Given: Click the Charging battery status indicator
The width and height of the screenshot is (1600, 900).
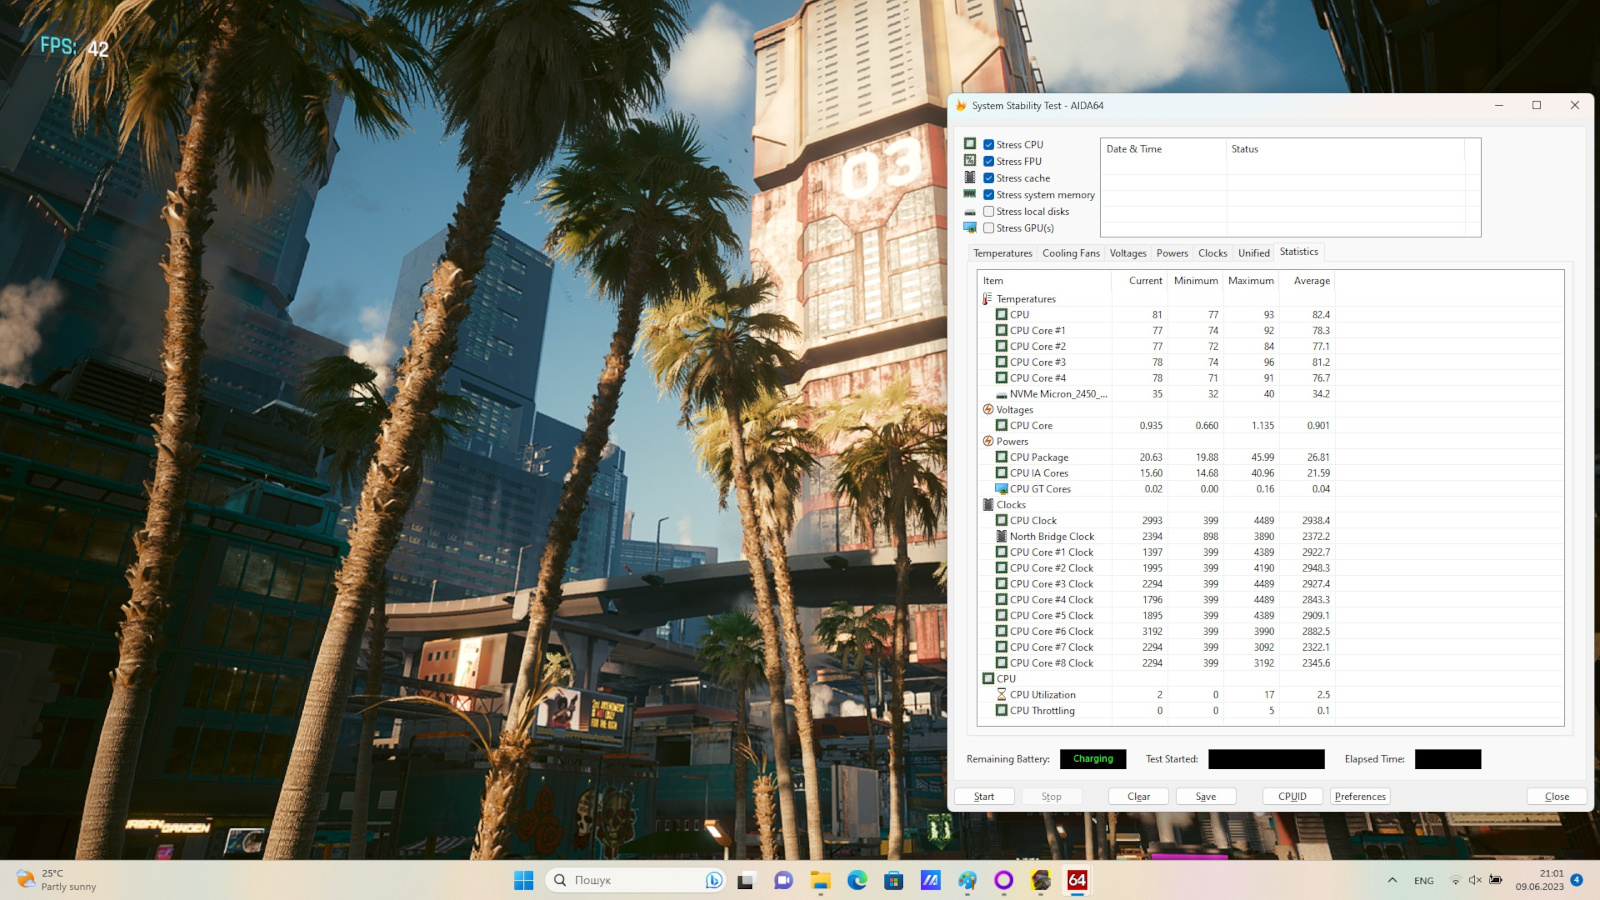Looking at the screenshot, I should coord(1093,759).
